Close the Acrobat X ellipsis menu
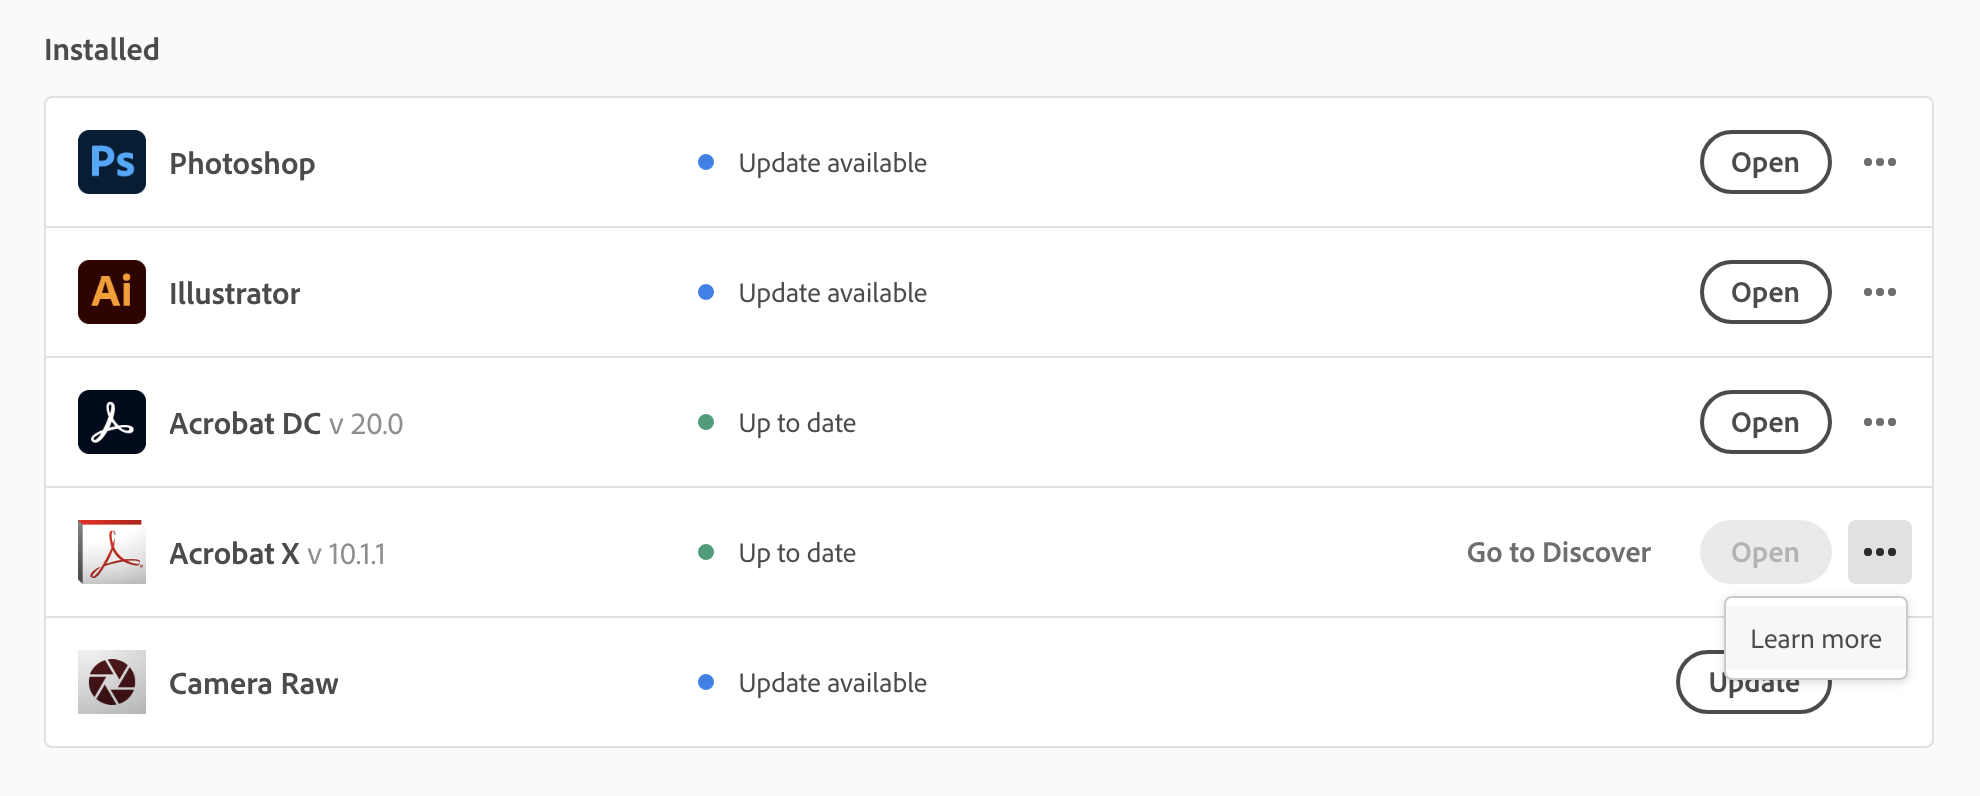The height and width of the screenshot is (796, 1980). [x=1879, y=552]
